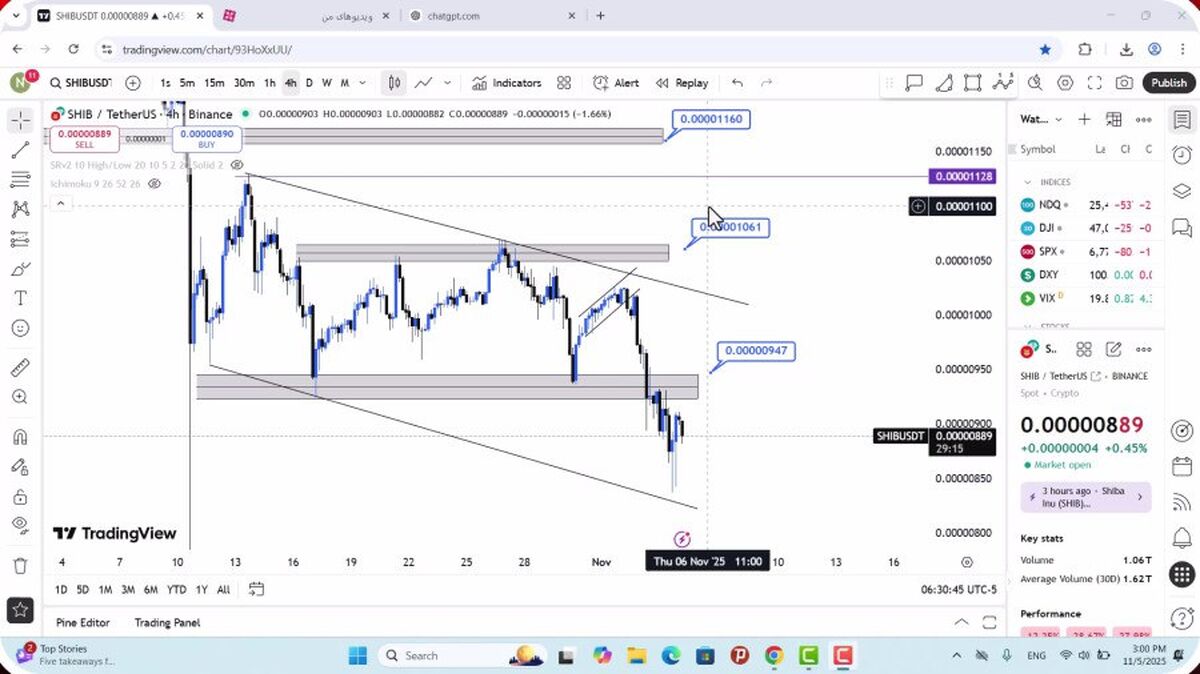Viewport: 1200px width, 674px height.
Task: Take a chart snapshot with camera icon
Action: click(1125, 83)
